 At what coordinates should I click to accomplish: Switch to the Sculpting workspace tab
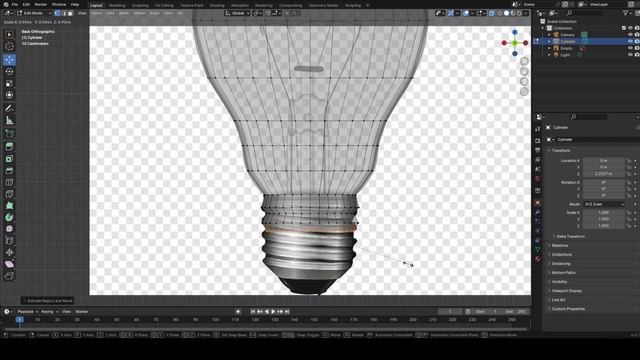coord(140,5)
